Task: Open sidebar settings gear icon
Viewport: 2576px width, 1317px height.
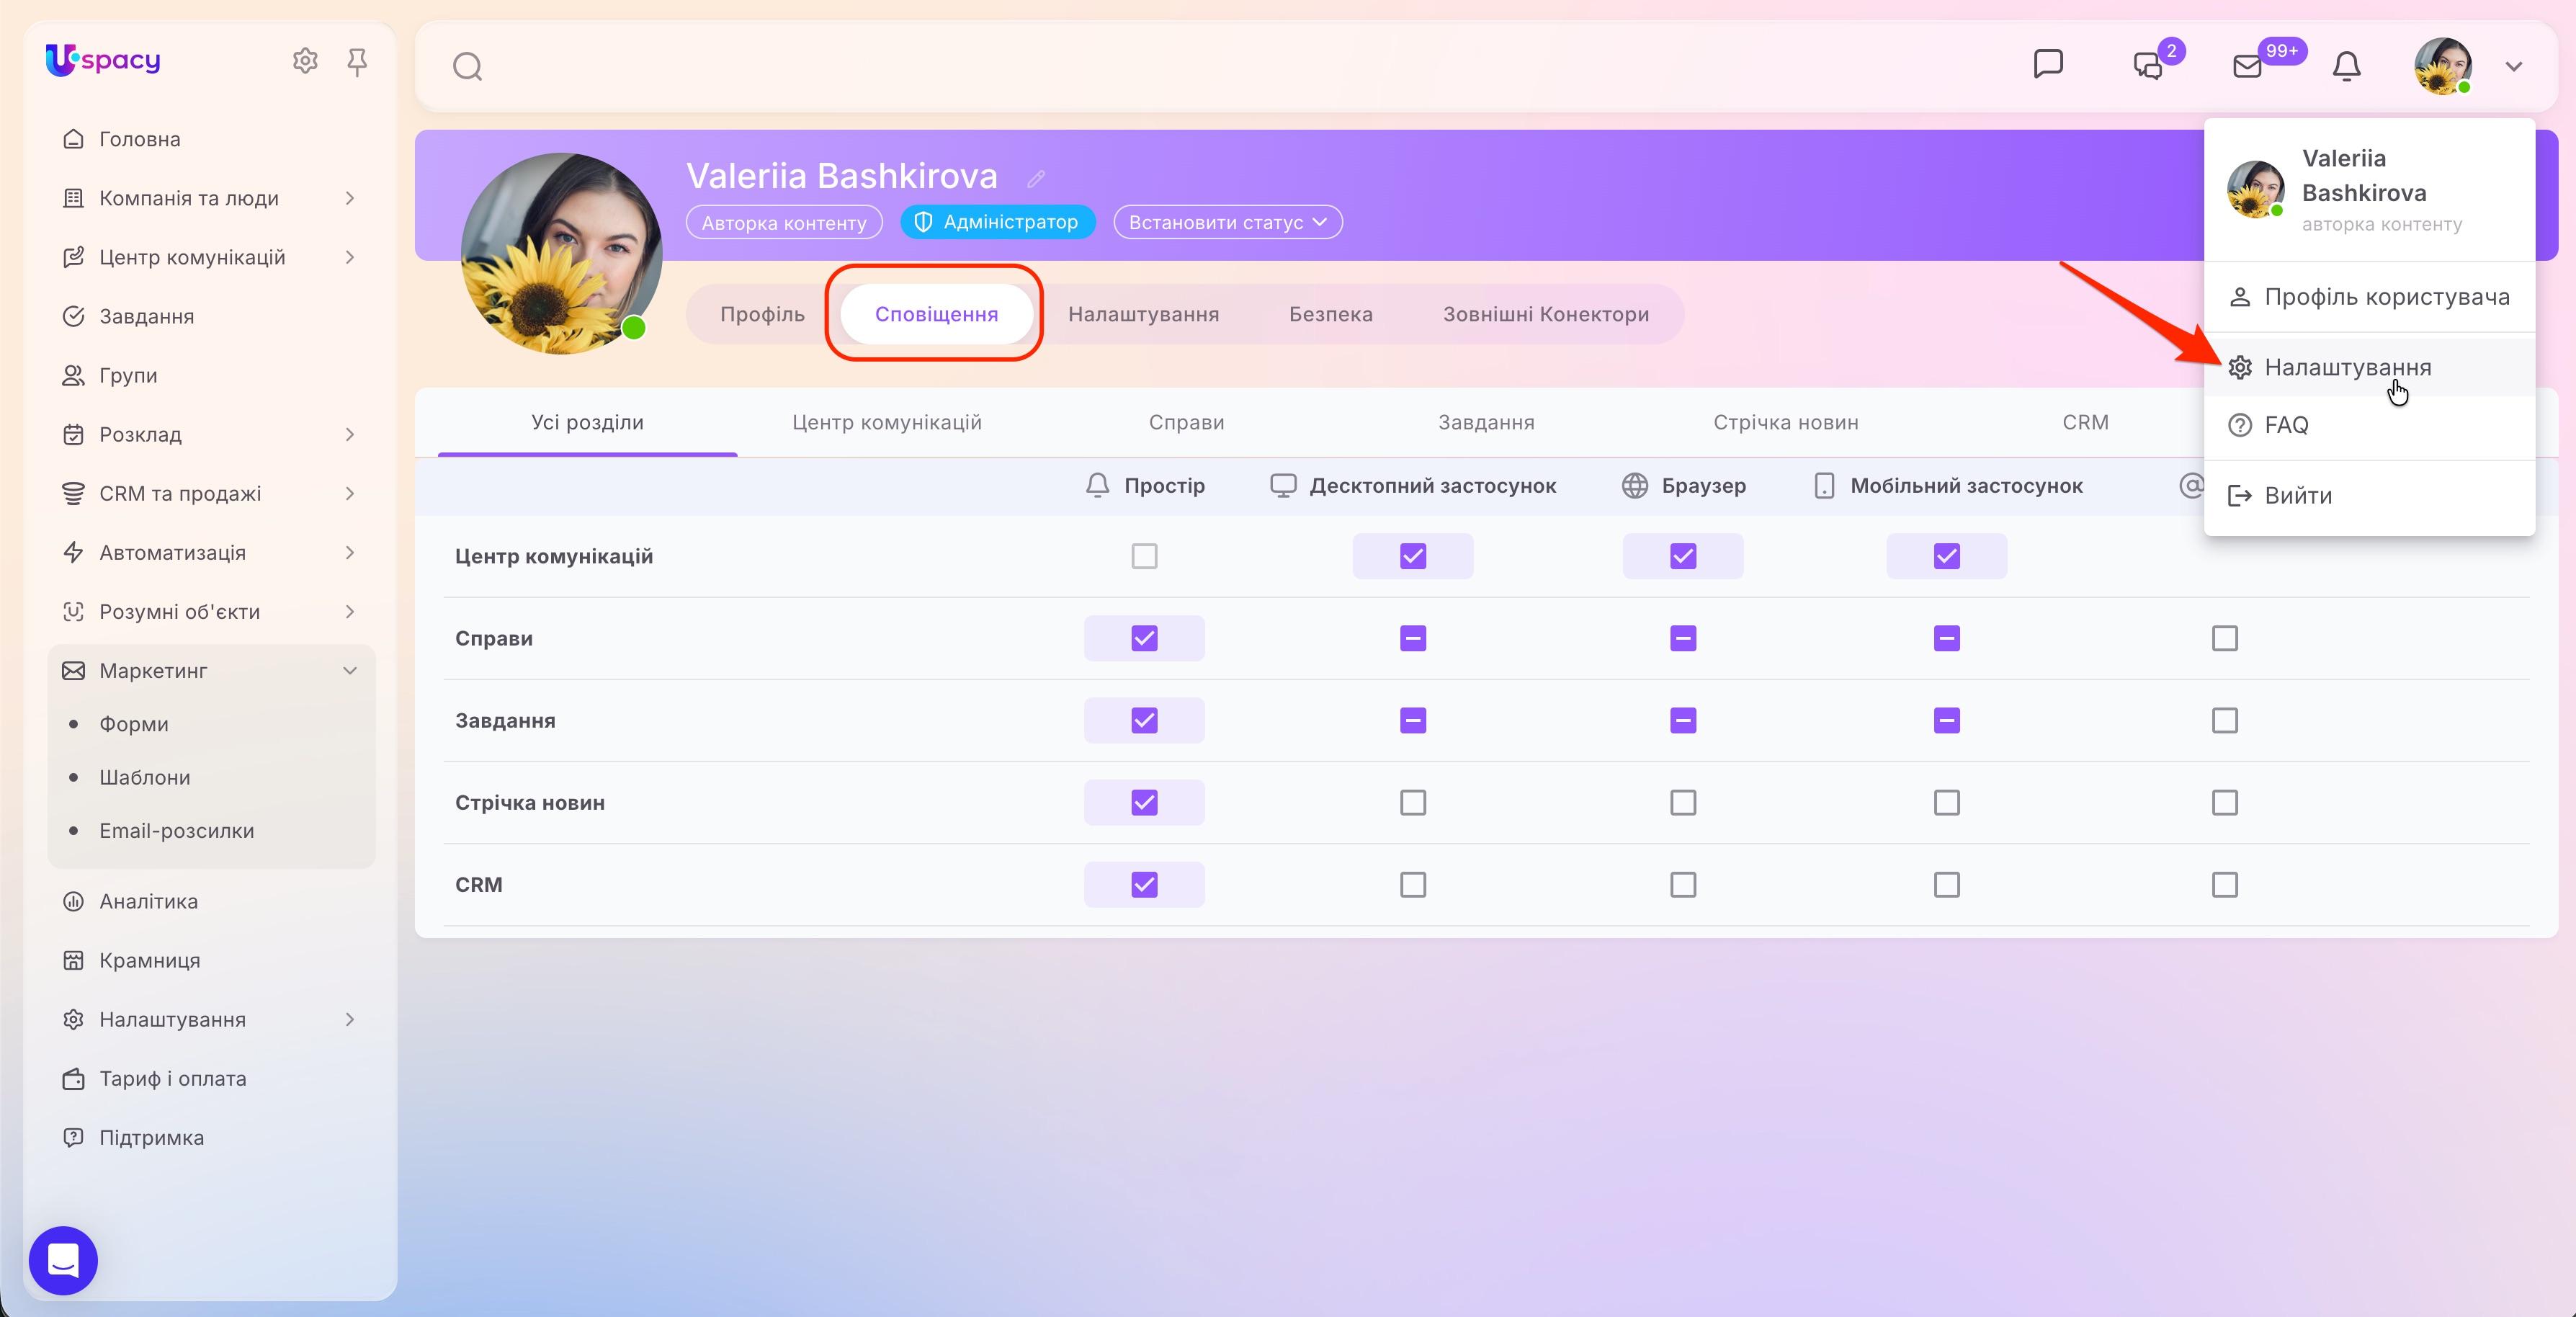Action: (305, 61)
